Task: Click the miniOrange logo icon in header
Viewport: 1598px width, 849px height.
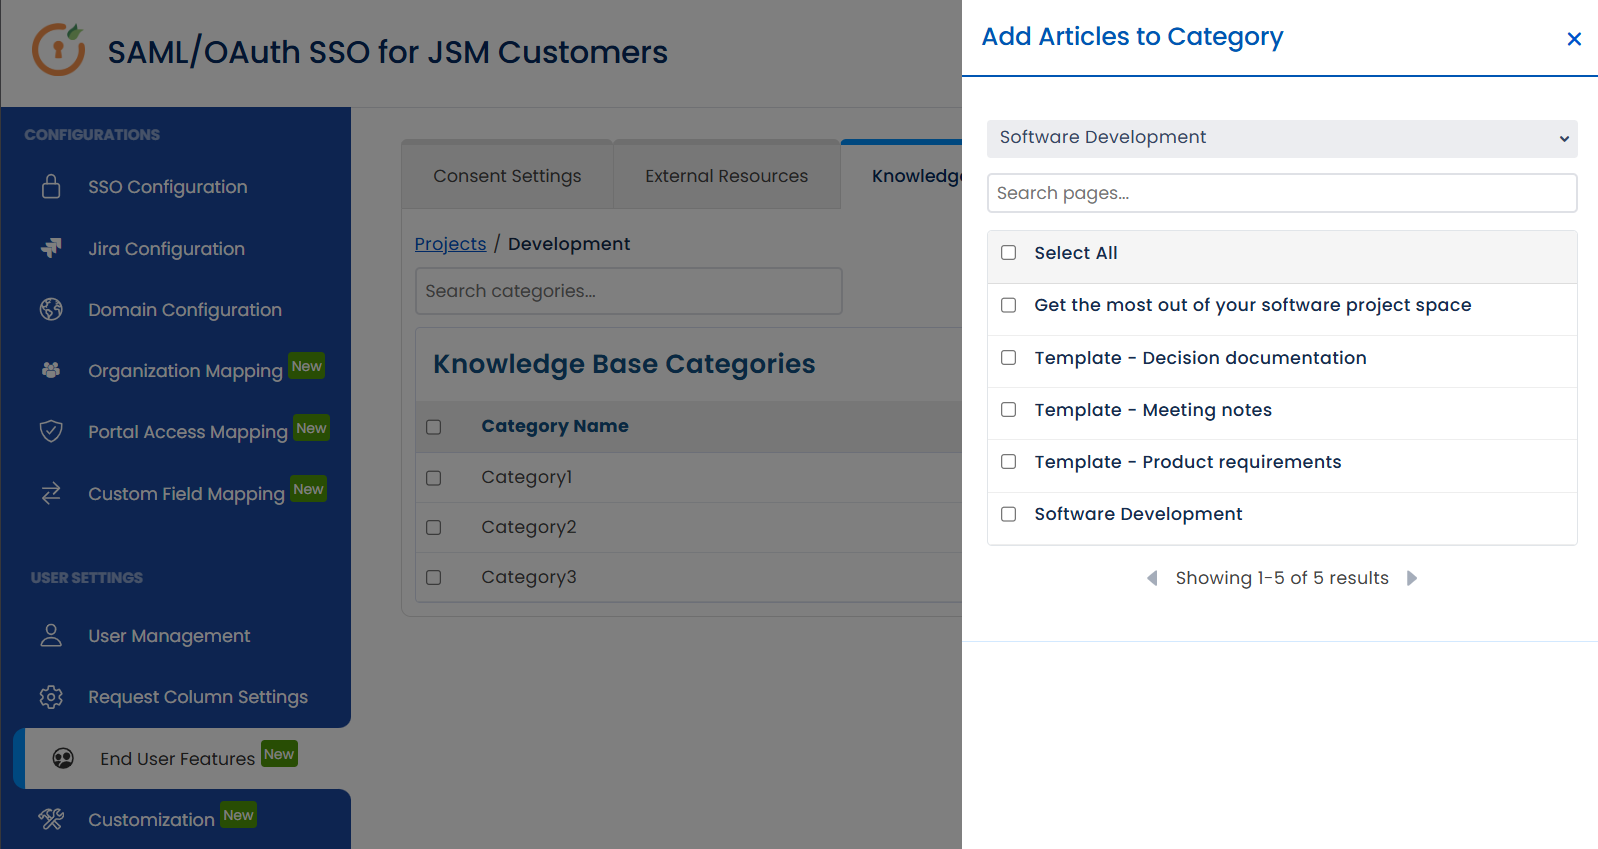Action: [x=58, y=49]
